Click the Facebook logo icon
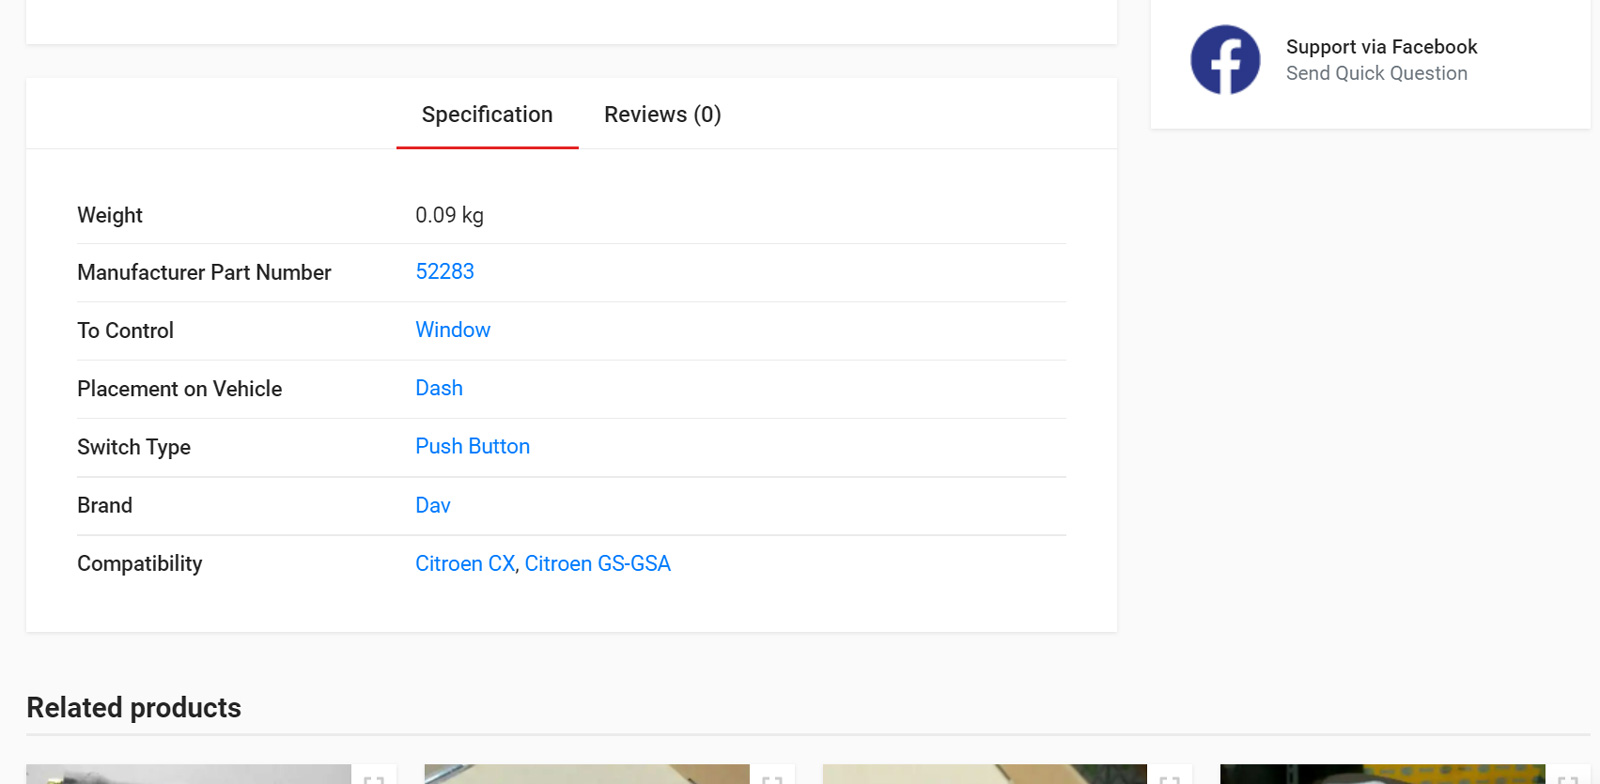Viewport: 1600px width, 784px height. (x=1225, y=60)
